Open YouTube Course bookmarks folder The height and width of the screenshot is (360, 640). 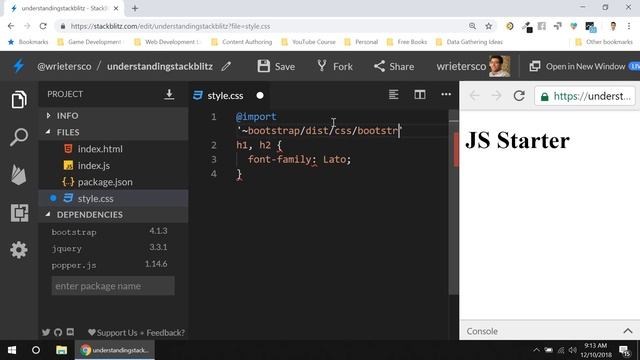pos(309,42)
